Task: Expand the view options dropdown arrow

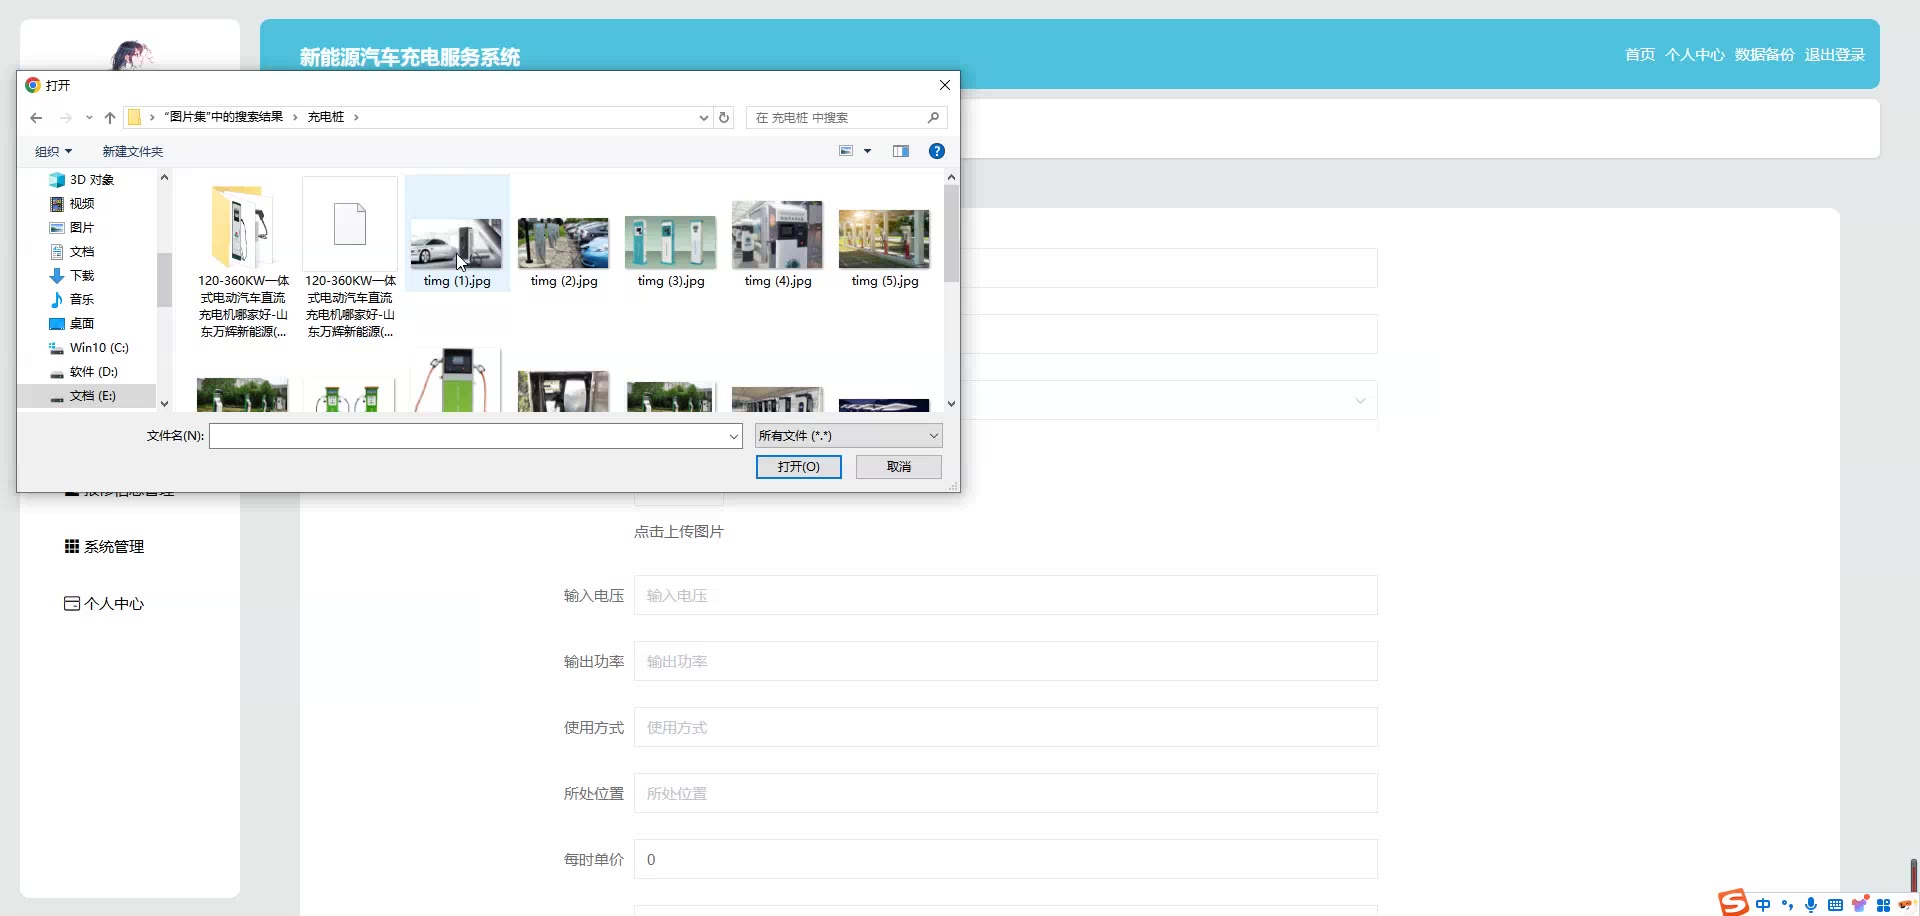Action: pyautogui.click(x=867, y=151)
